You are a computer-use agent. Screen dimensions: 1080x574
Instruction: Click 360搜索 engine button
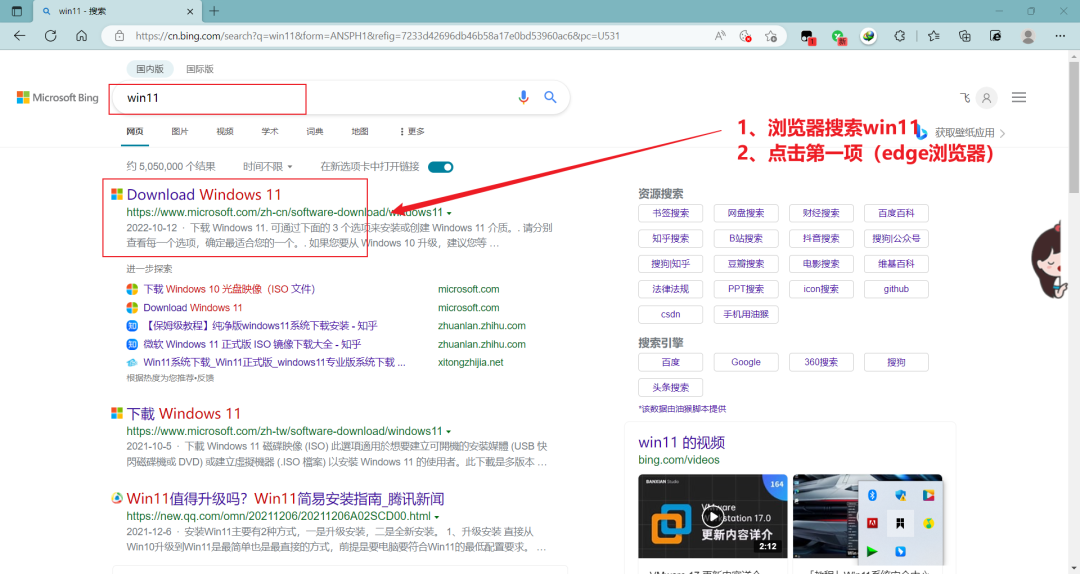pos(821,362)
